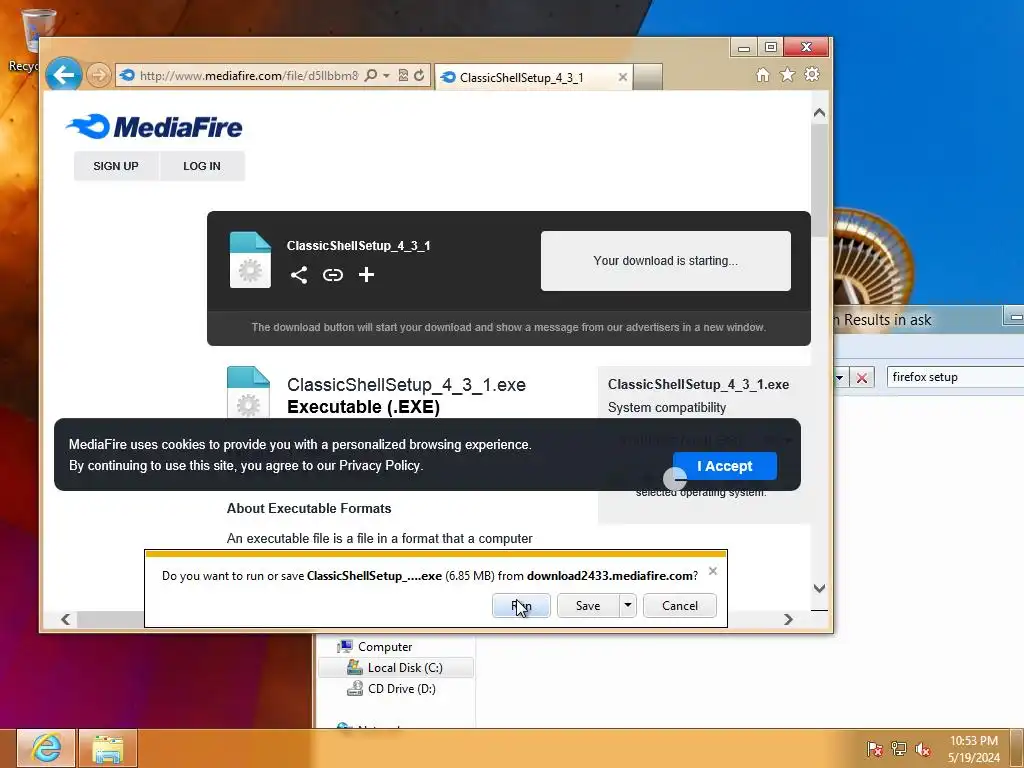Image resolution: width=1024 pixels, height=768 pixels.
Task: Minimize the Internet Explorer window
Action: 743,47
